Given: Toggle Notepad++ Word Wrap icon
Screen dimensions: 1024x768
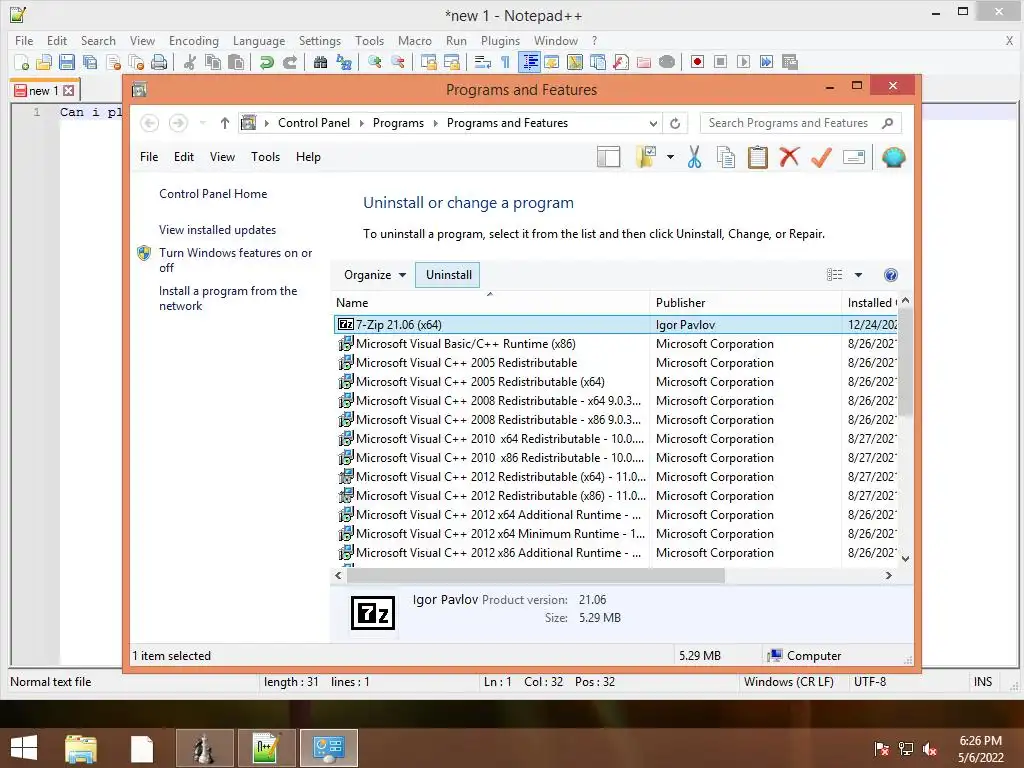Looking at the screenshot, I should click(x=483, y=62).
